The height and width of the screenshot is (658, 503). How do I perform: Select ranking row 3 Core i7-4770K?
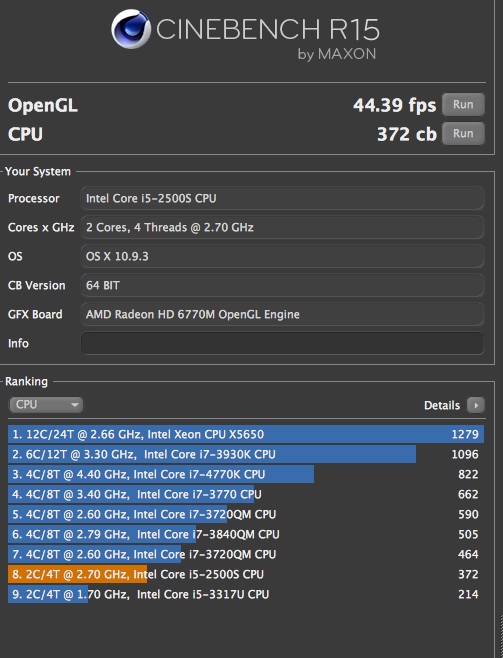click(246, 474)
